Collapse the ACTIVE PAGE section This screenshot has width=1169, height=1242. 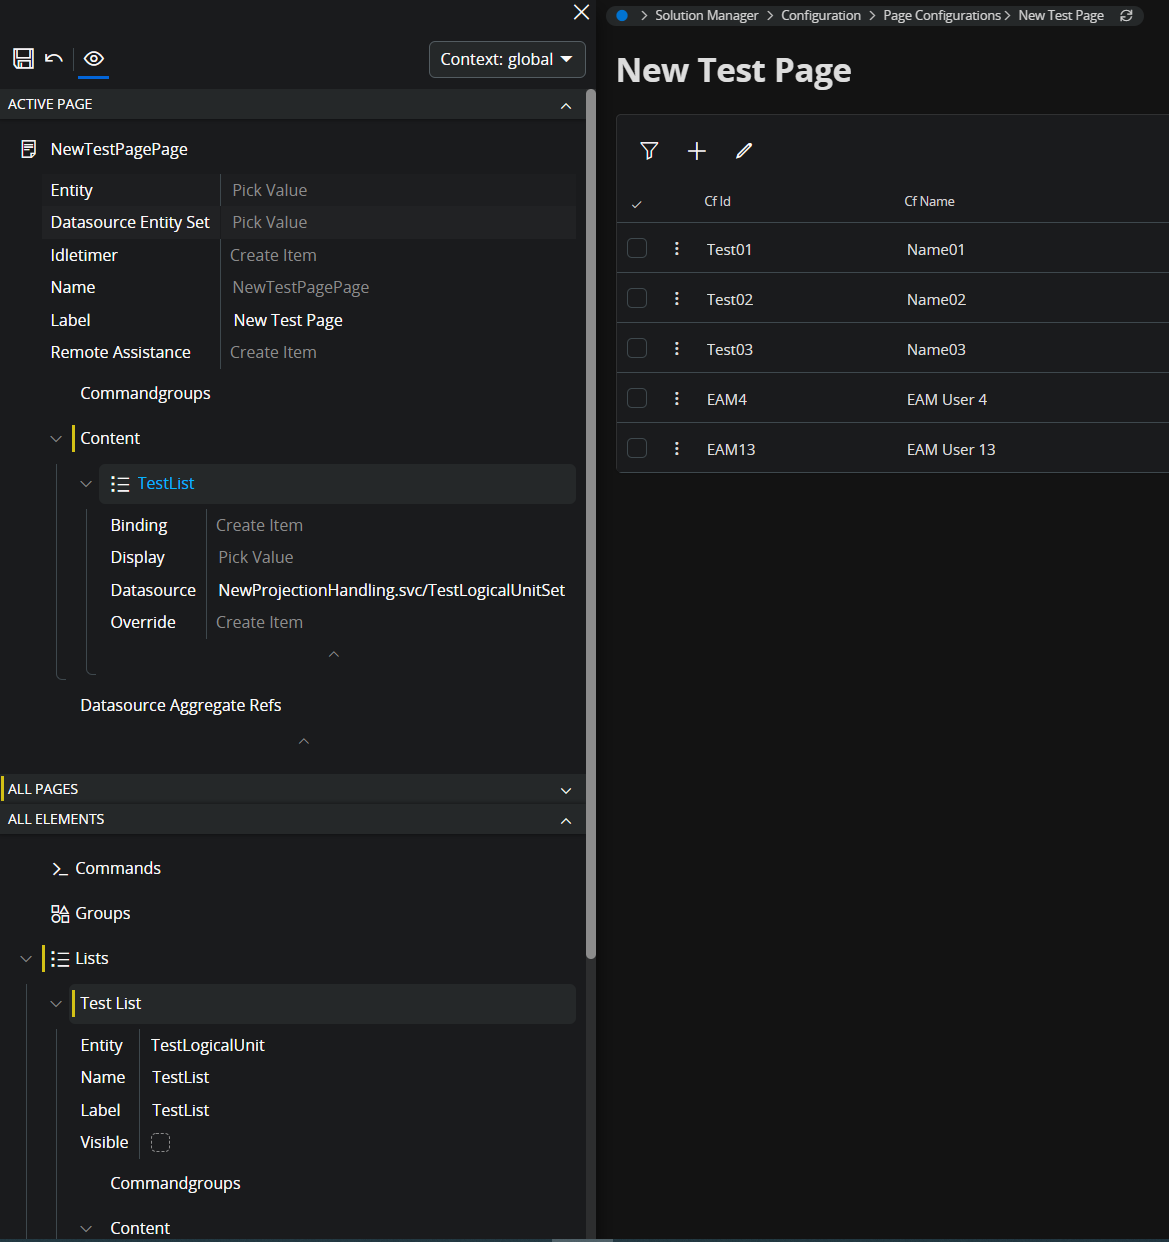pyautogui.click(x=566, y=105)
